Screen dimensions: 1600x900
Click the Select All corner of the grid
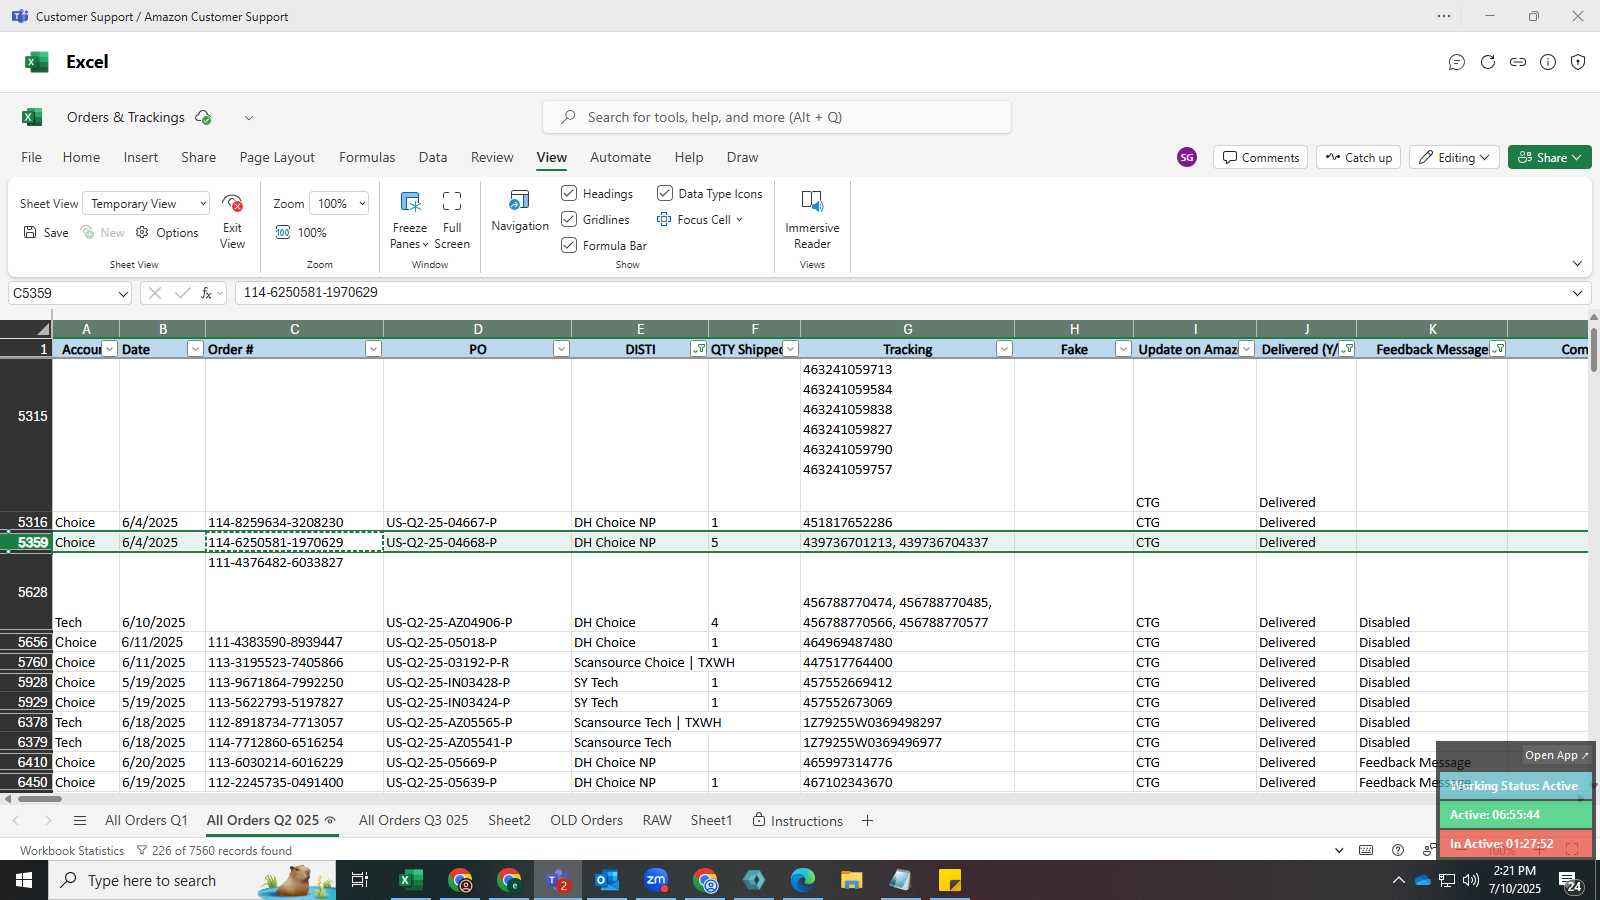click(26, 330)
